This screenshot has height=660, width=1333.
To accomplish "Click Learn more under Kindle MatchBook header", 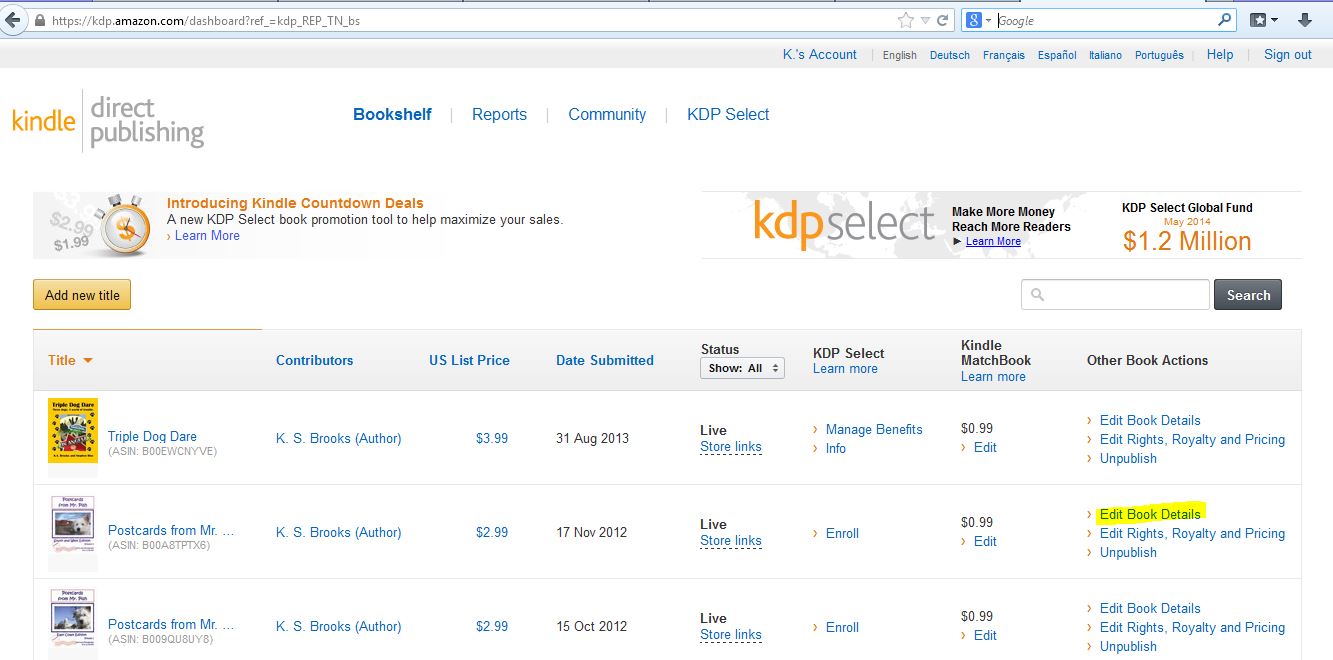I will (993, 377).
